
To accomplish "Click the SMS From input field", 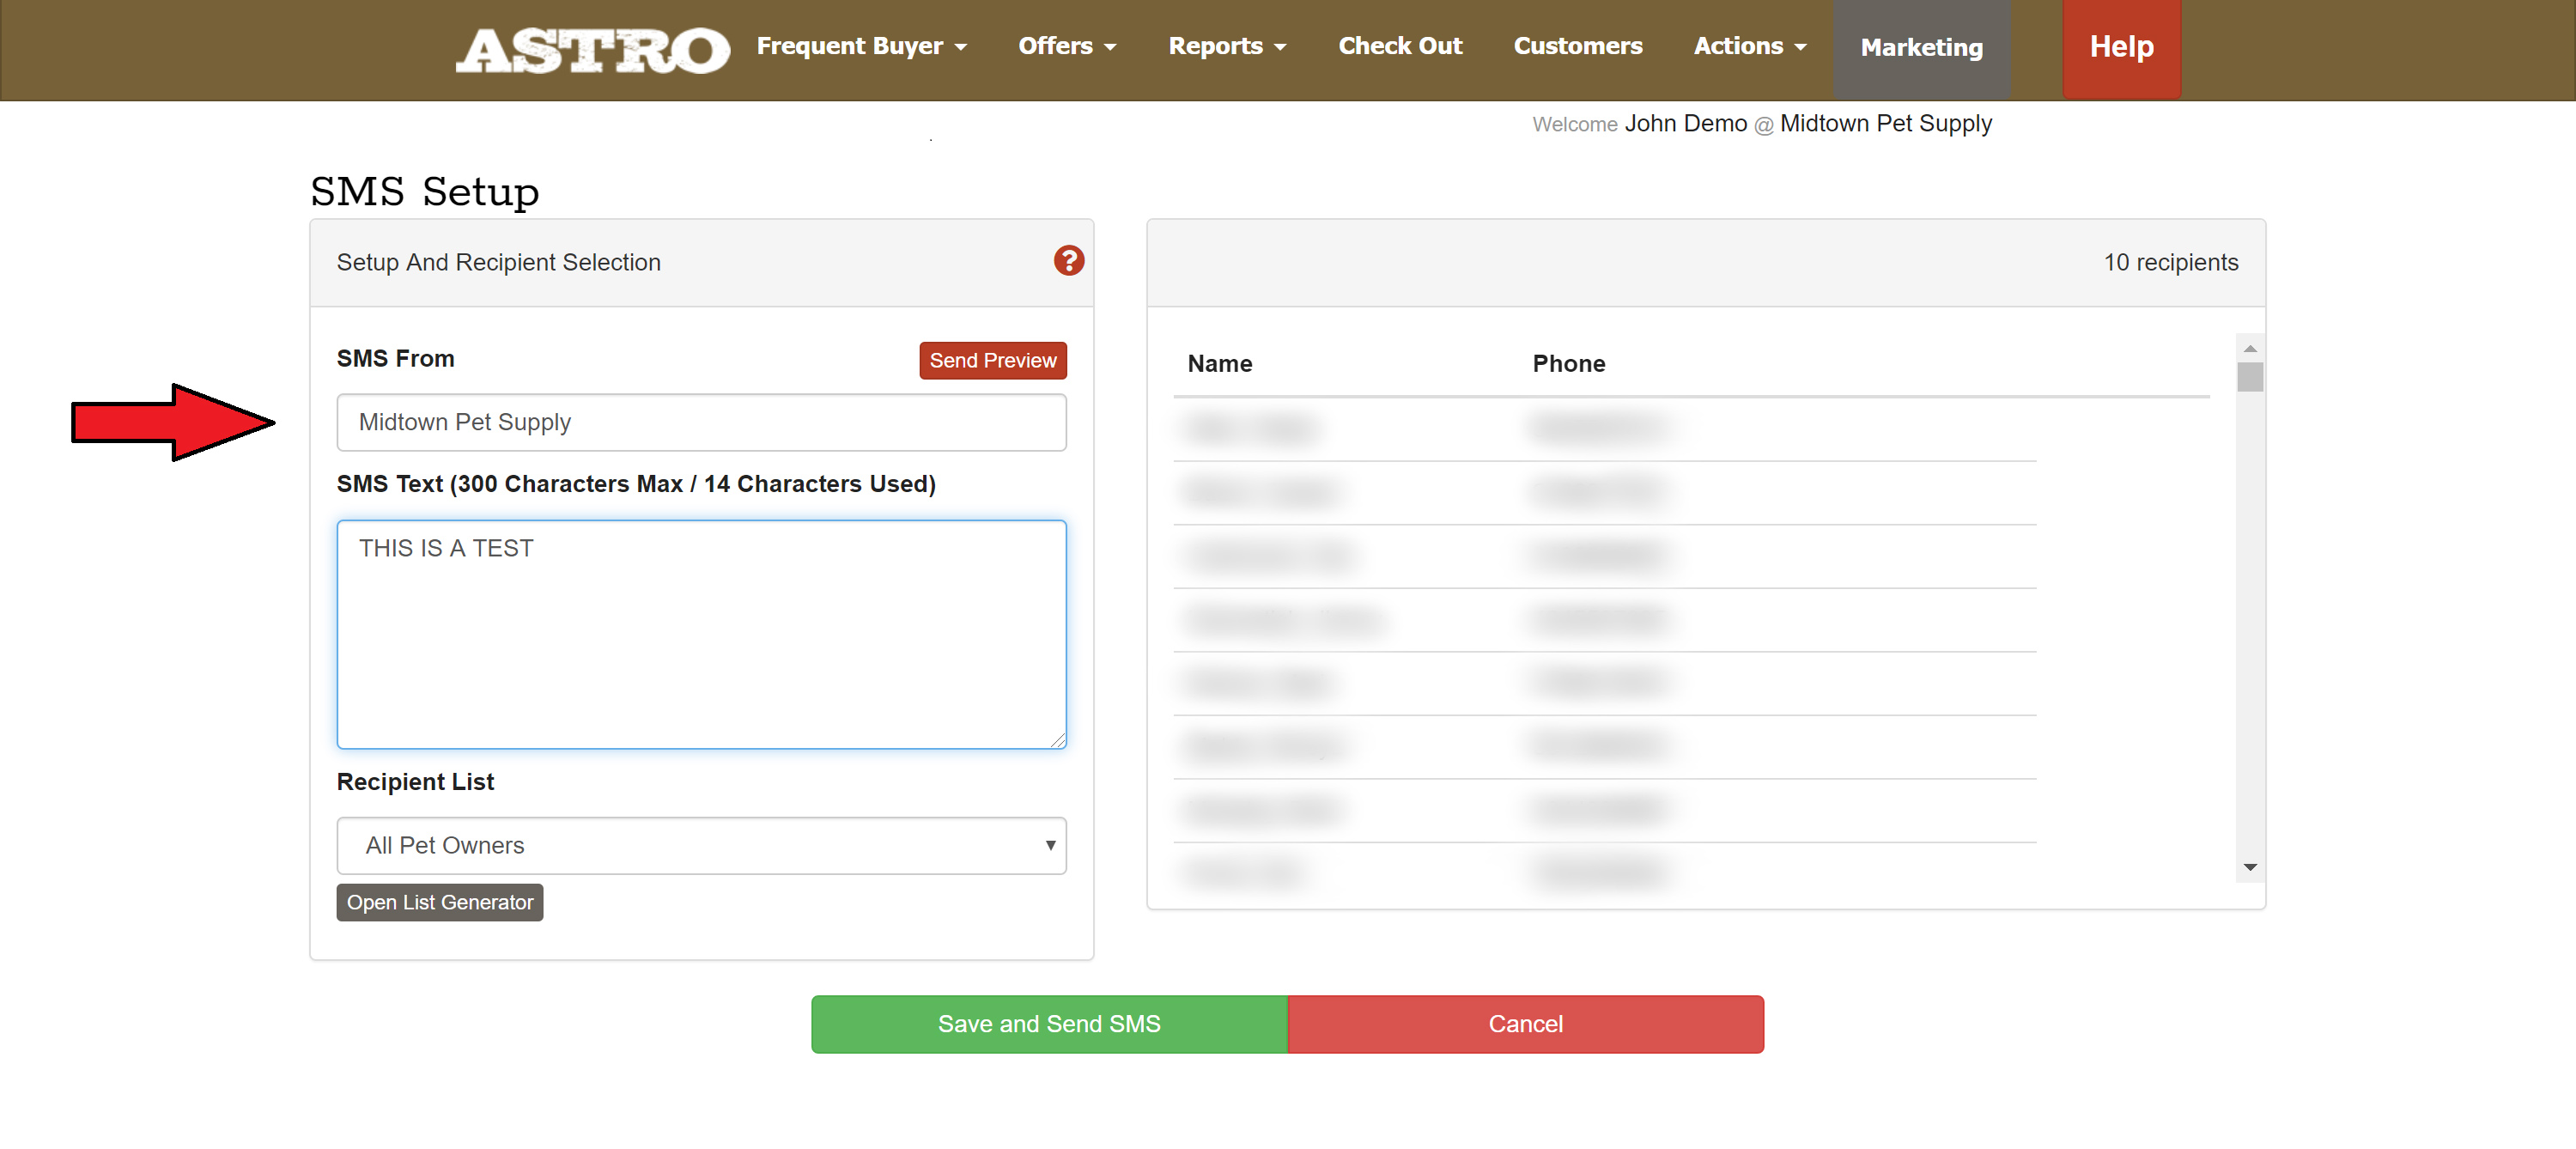I will [701, 422].
